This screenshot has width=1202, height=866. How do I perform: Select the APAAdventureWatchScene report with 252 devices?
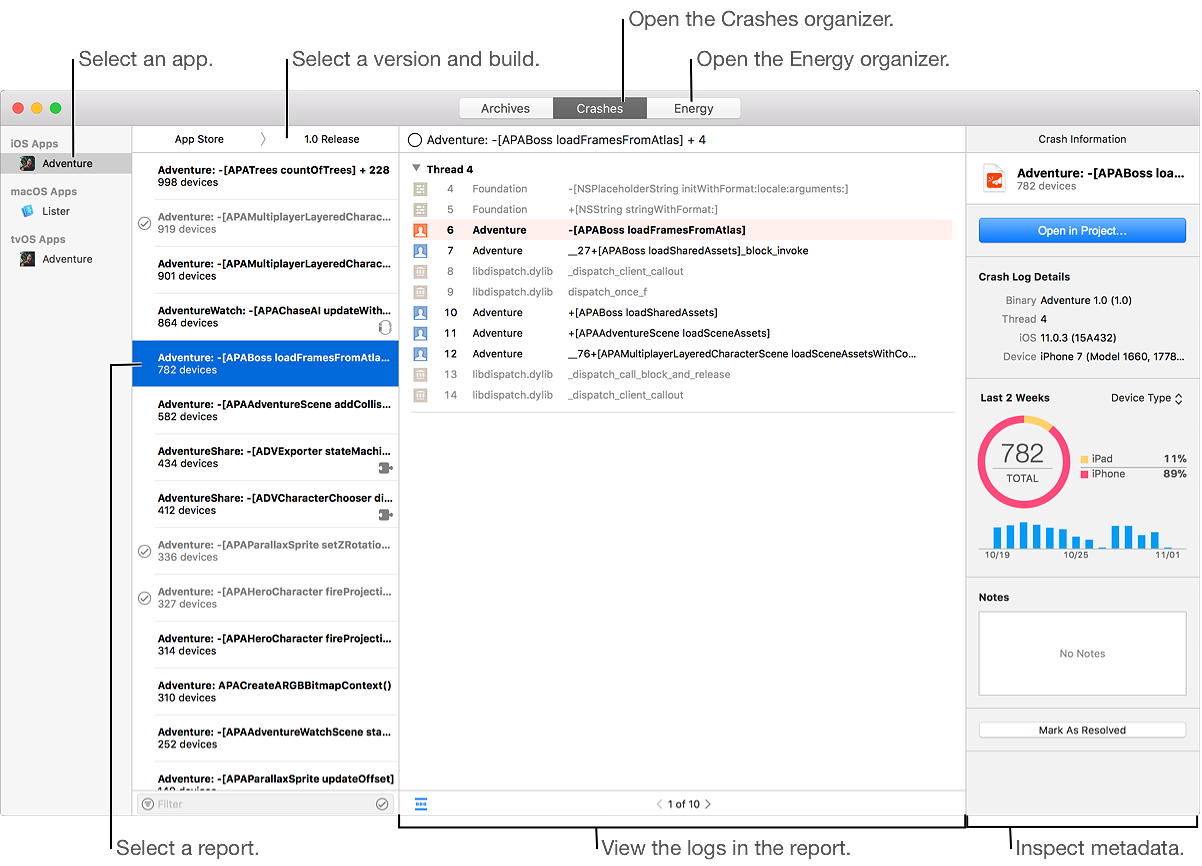pos(265,738)
